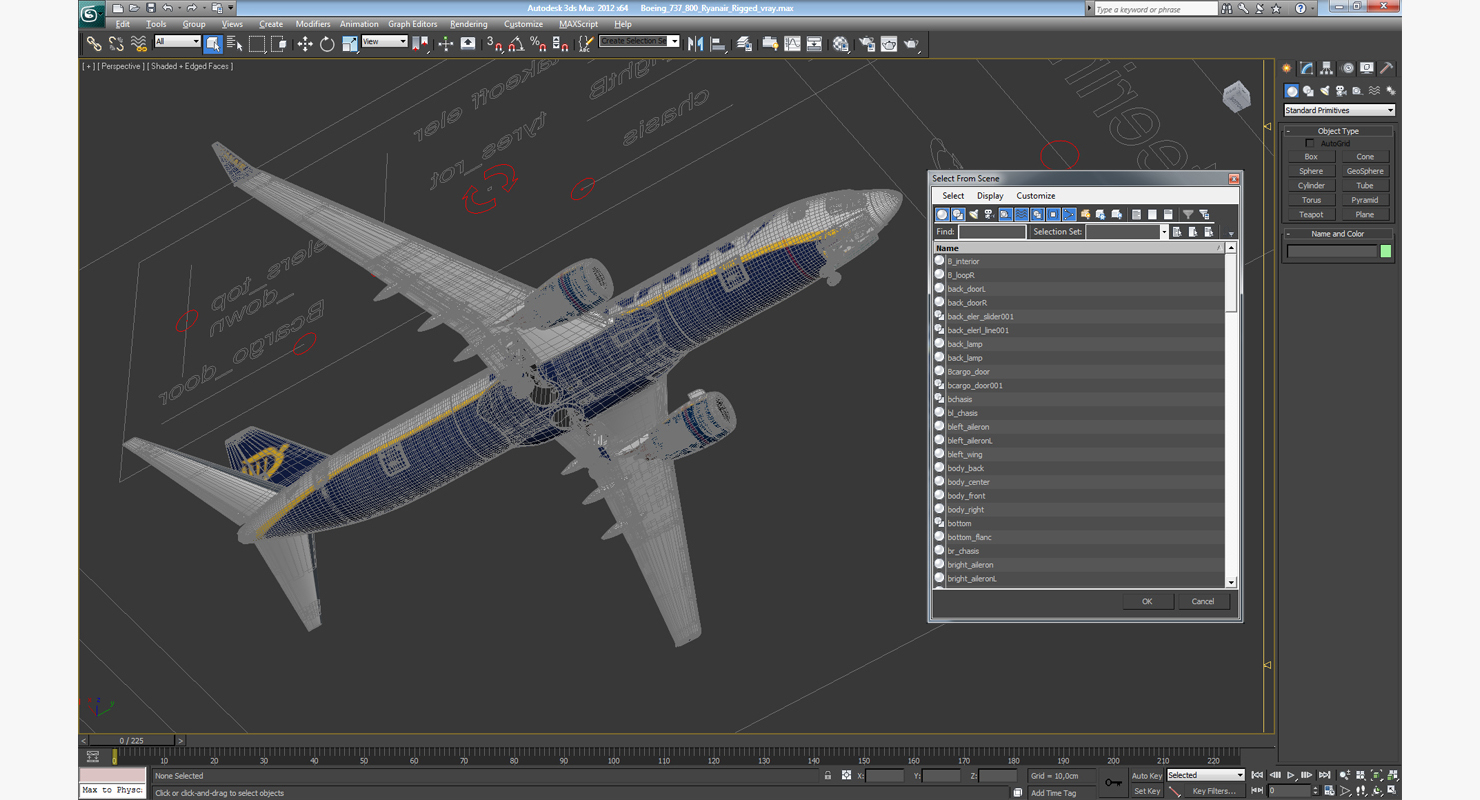Switch to the Hierarchy command panel tab
Viewport: 1480px width, 800px height.
[1326, 68]
